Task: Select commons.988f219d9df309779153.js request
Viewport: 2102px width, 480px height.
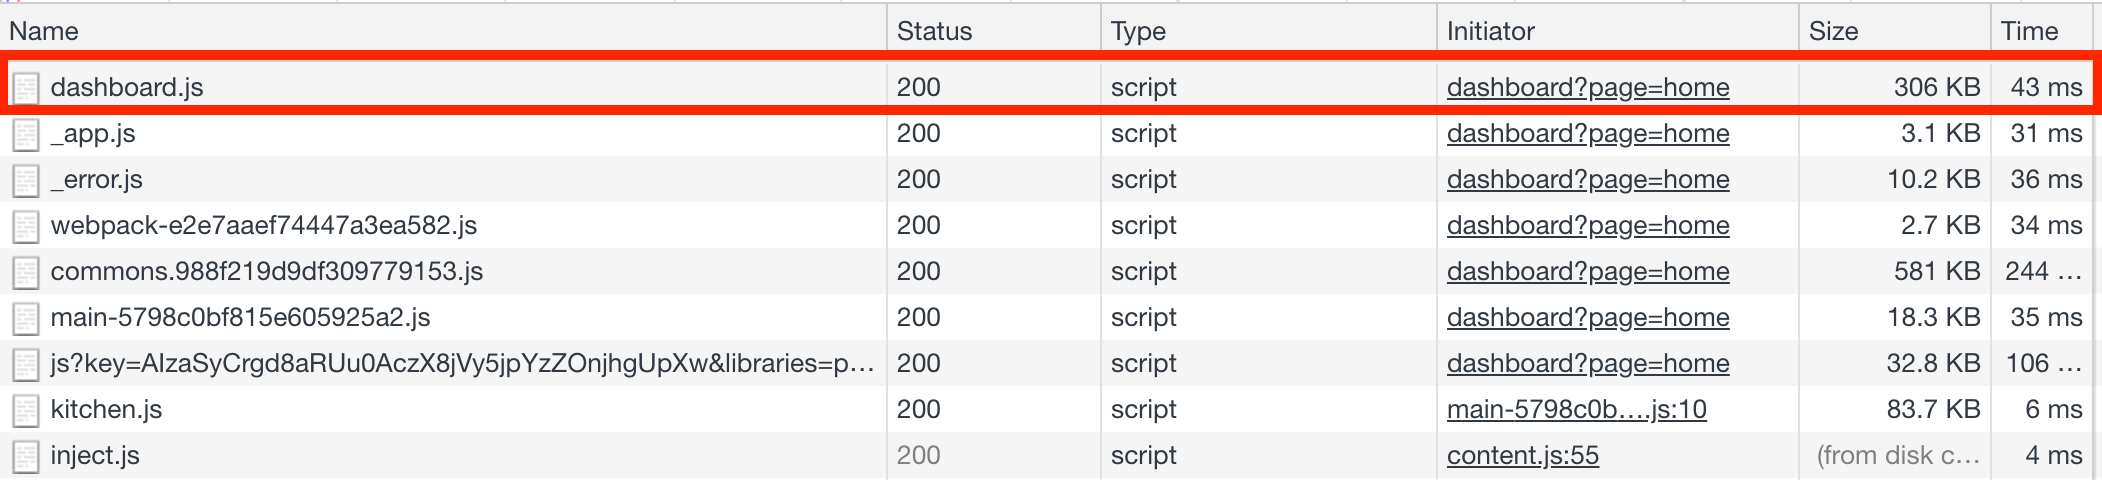Action: (x=267, y=271)
